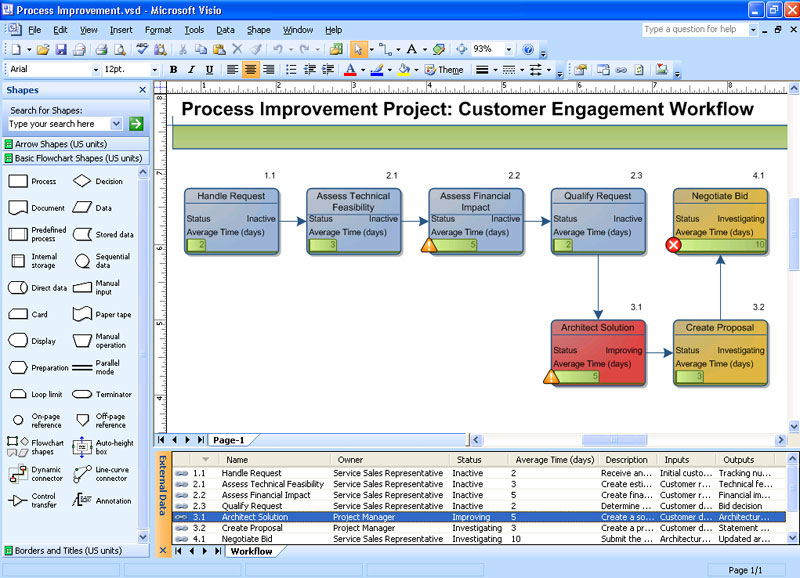Choose the Decision flowchart shape
This screenshot has height=578, width=800.
[x=82, y=182]
